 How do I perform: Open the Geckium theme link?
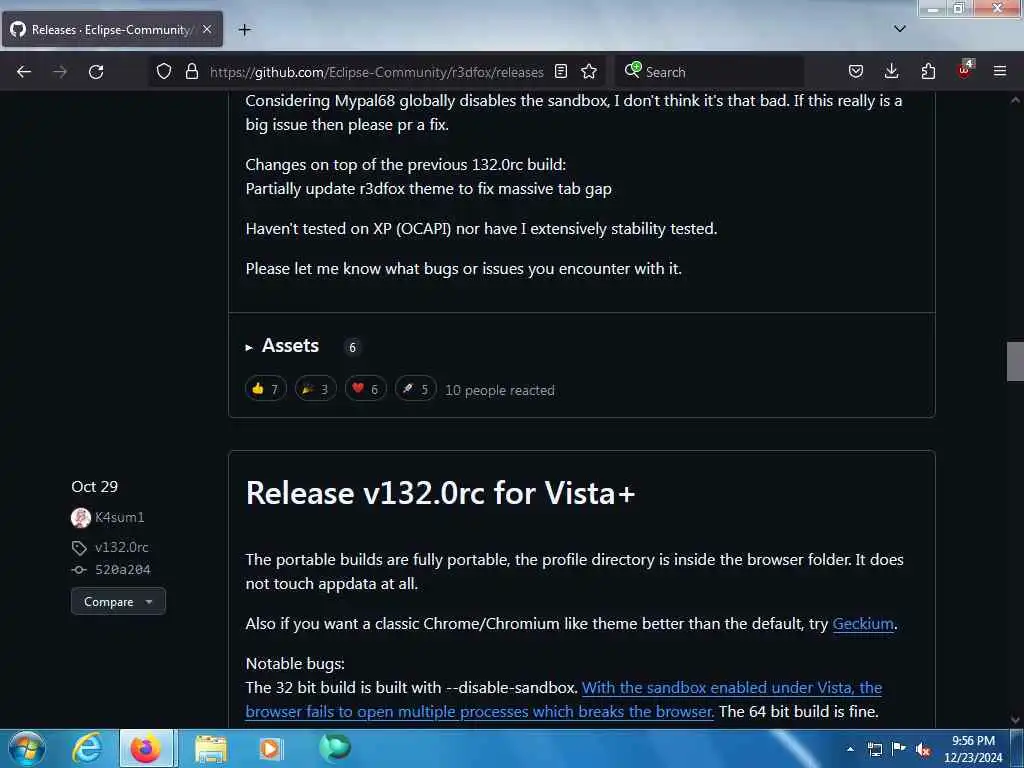pos(863,624)
